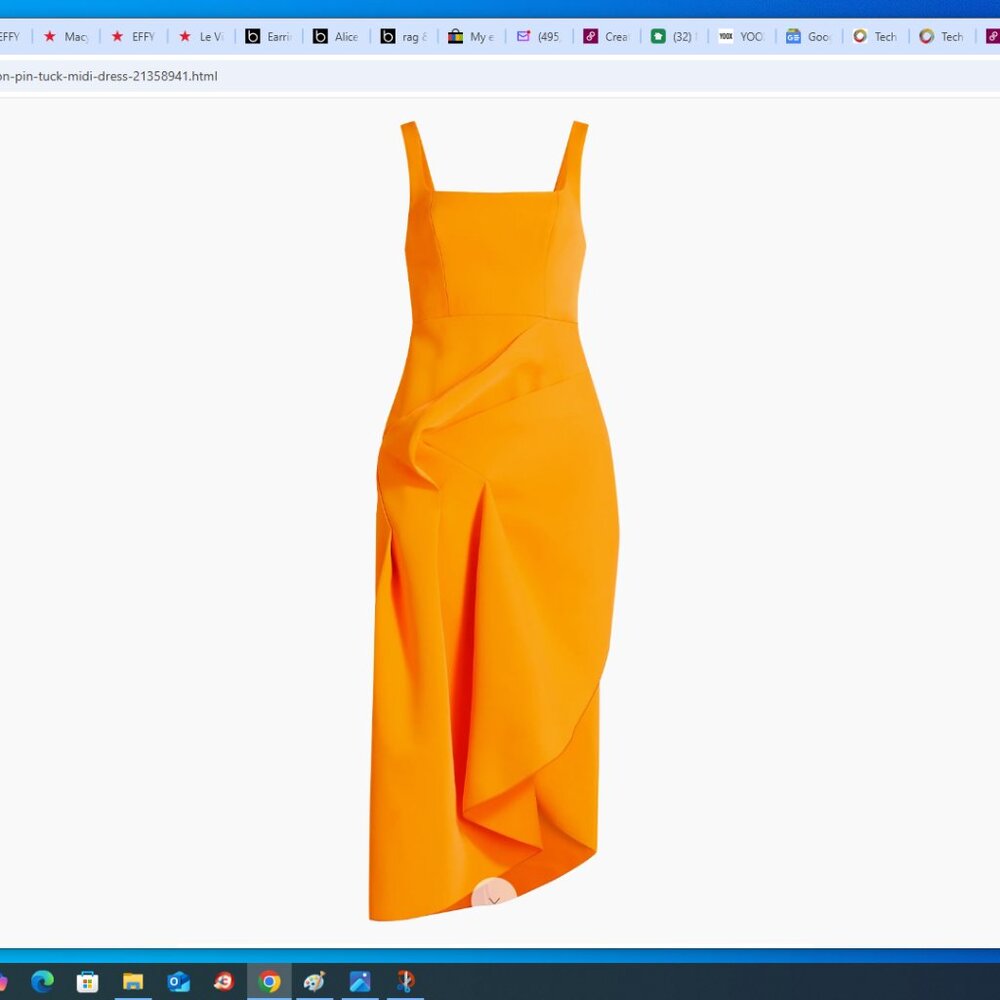The width and height of the screenshot is (1000, 1000).
Task: Open the email bookmark showing (495)
Action: coord(540,36)
